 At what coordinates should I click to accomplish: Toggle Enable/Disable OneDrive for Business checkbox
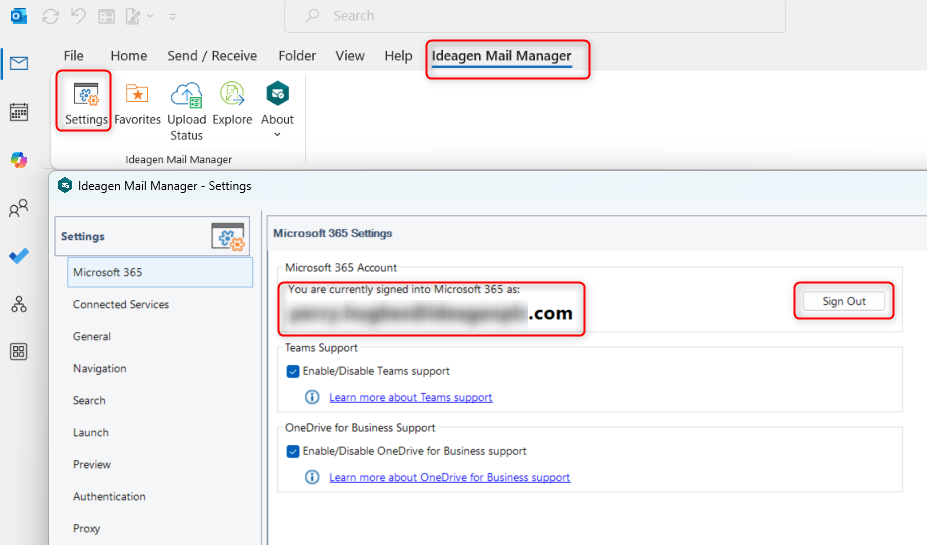click(x=293, y=451)
